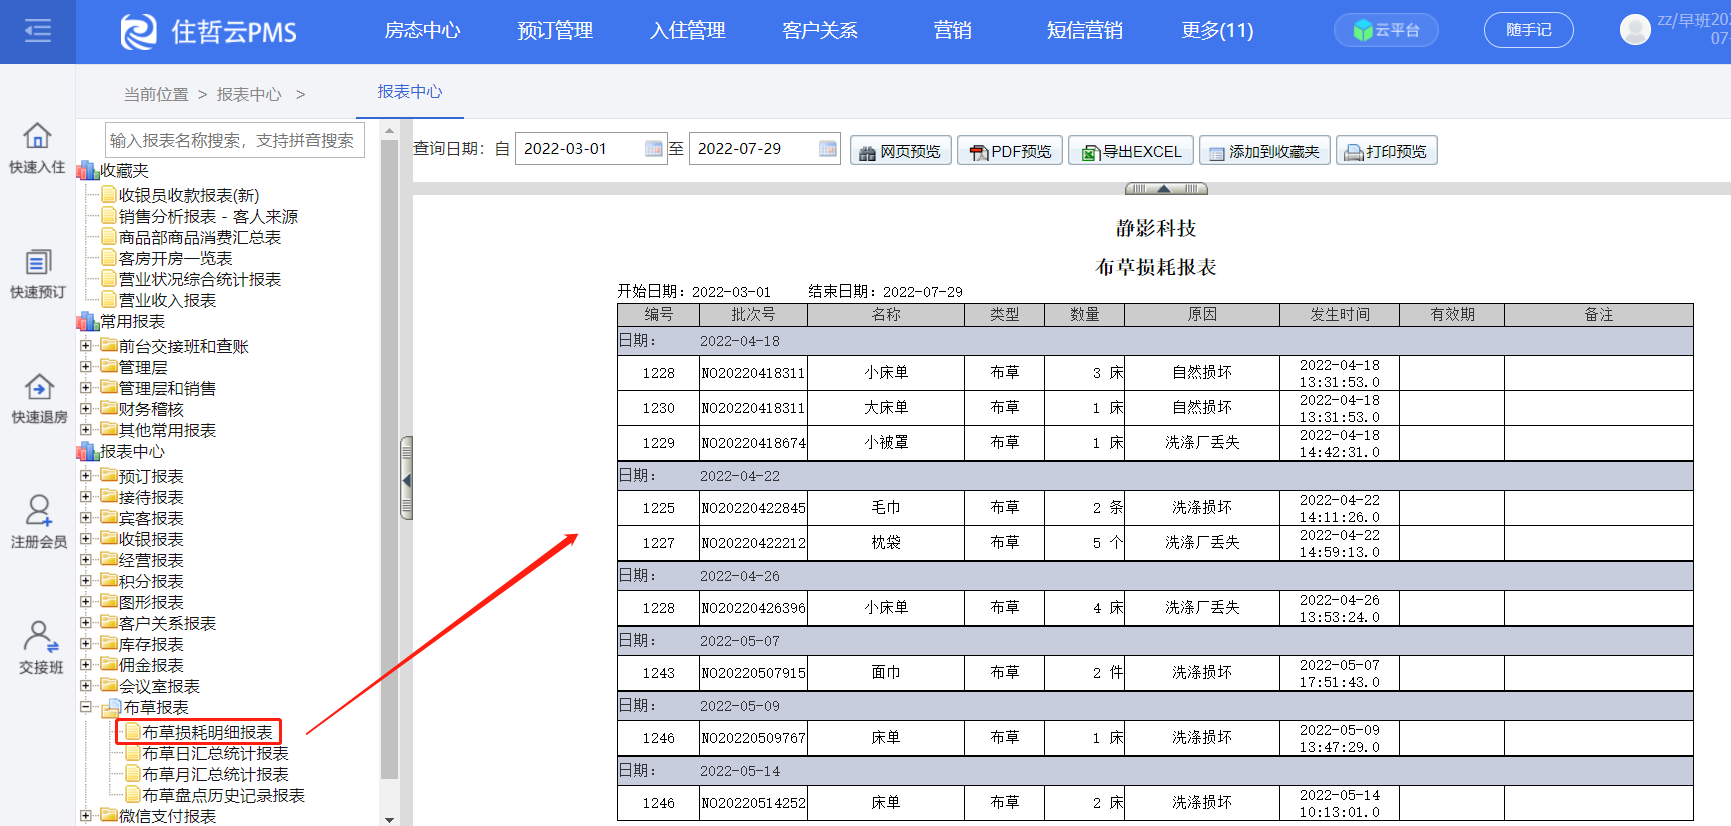Viewport: 1731px width, 826px height.
Task: Focus the report name search field
Action: pos(235,140)
